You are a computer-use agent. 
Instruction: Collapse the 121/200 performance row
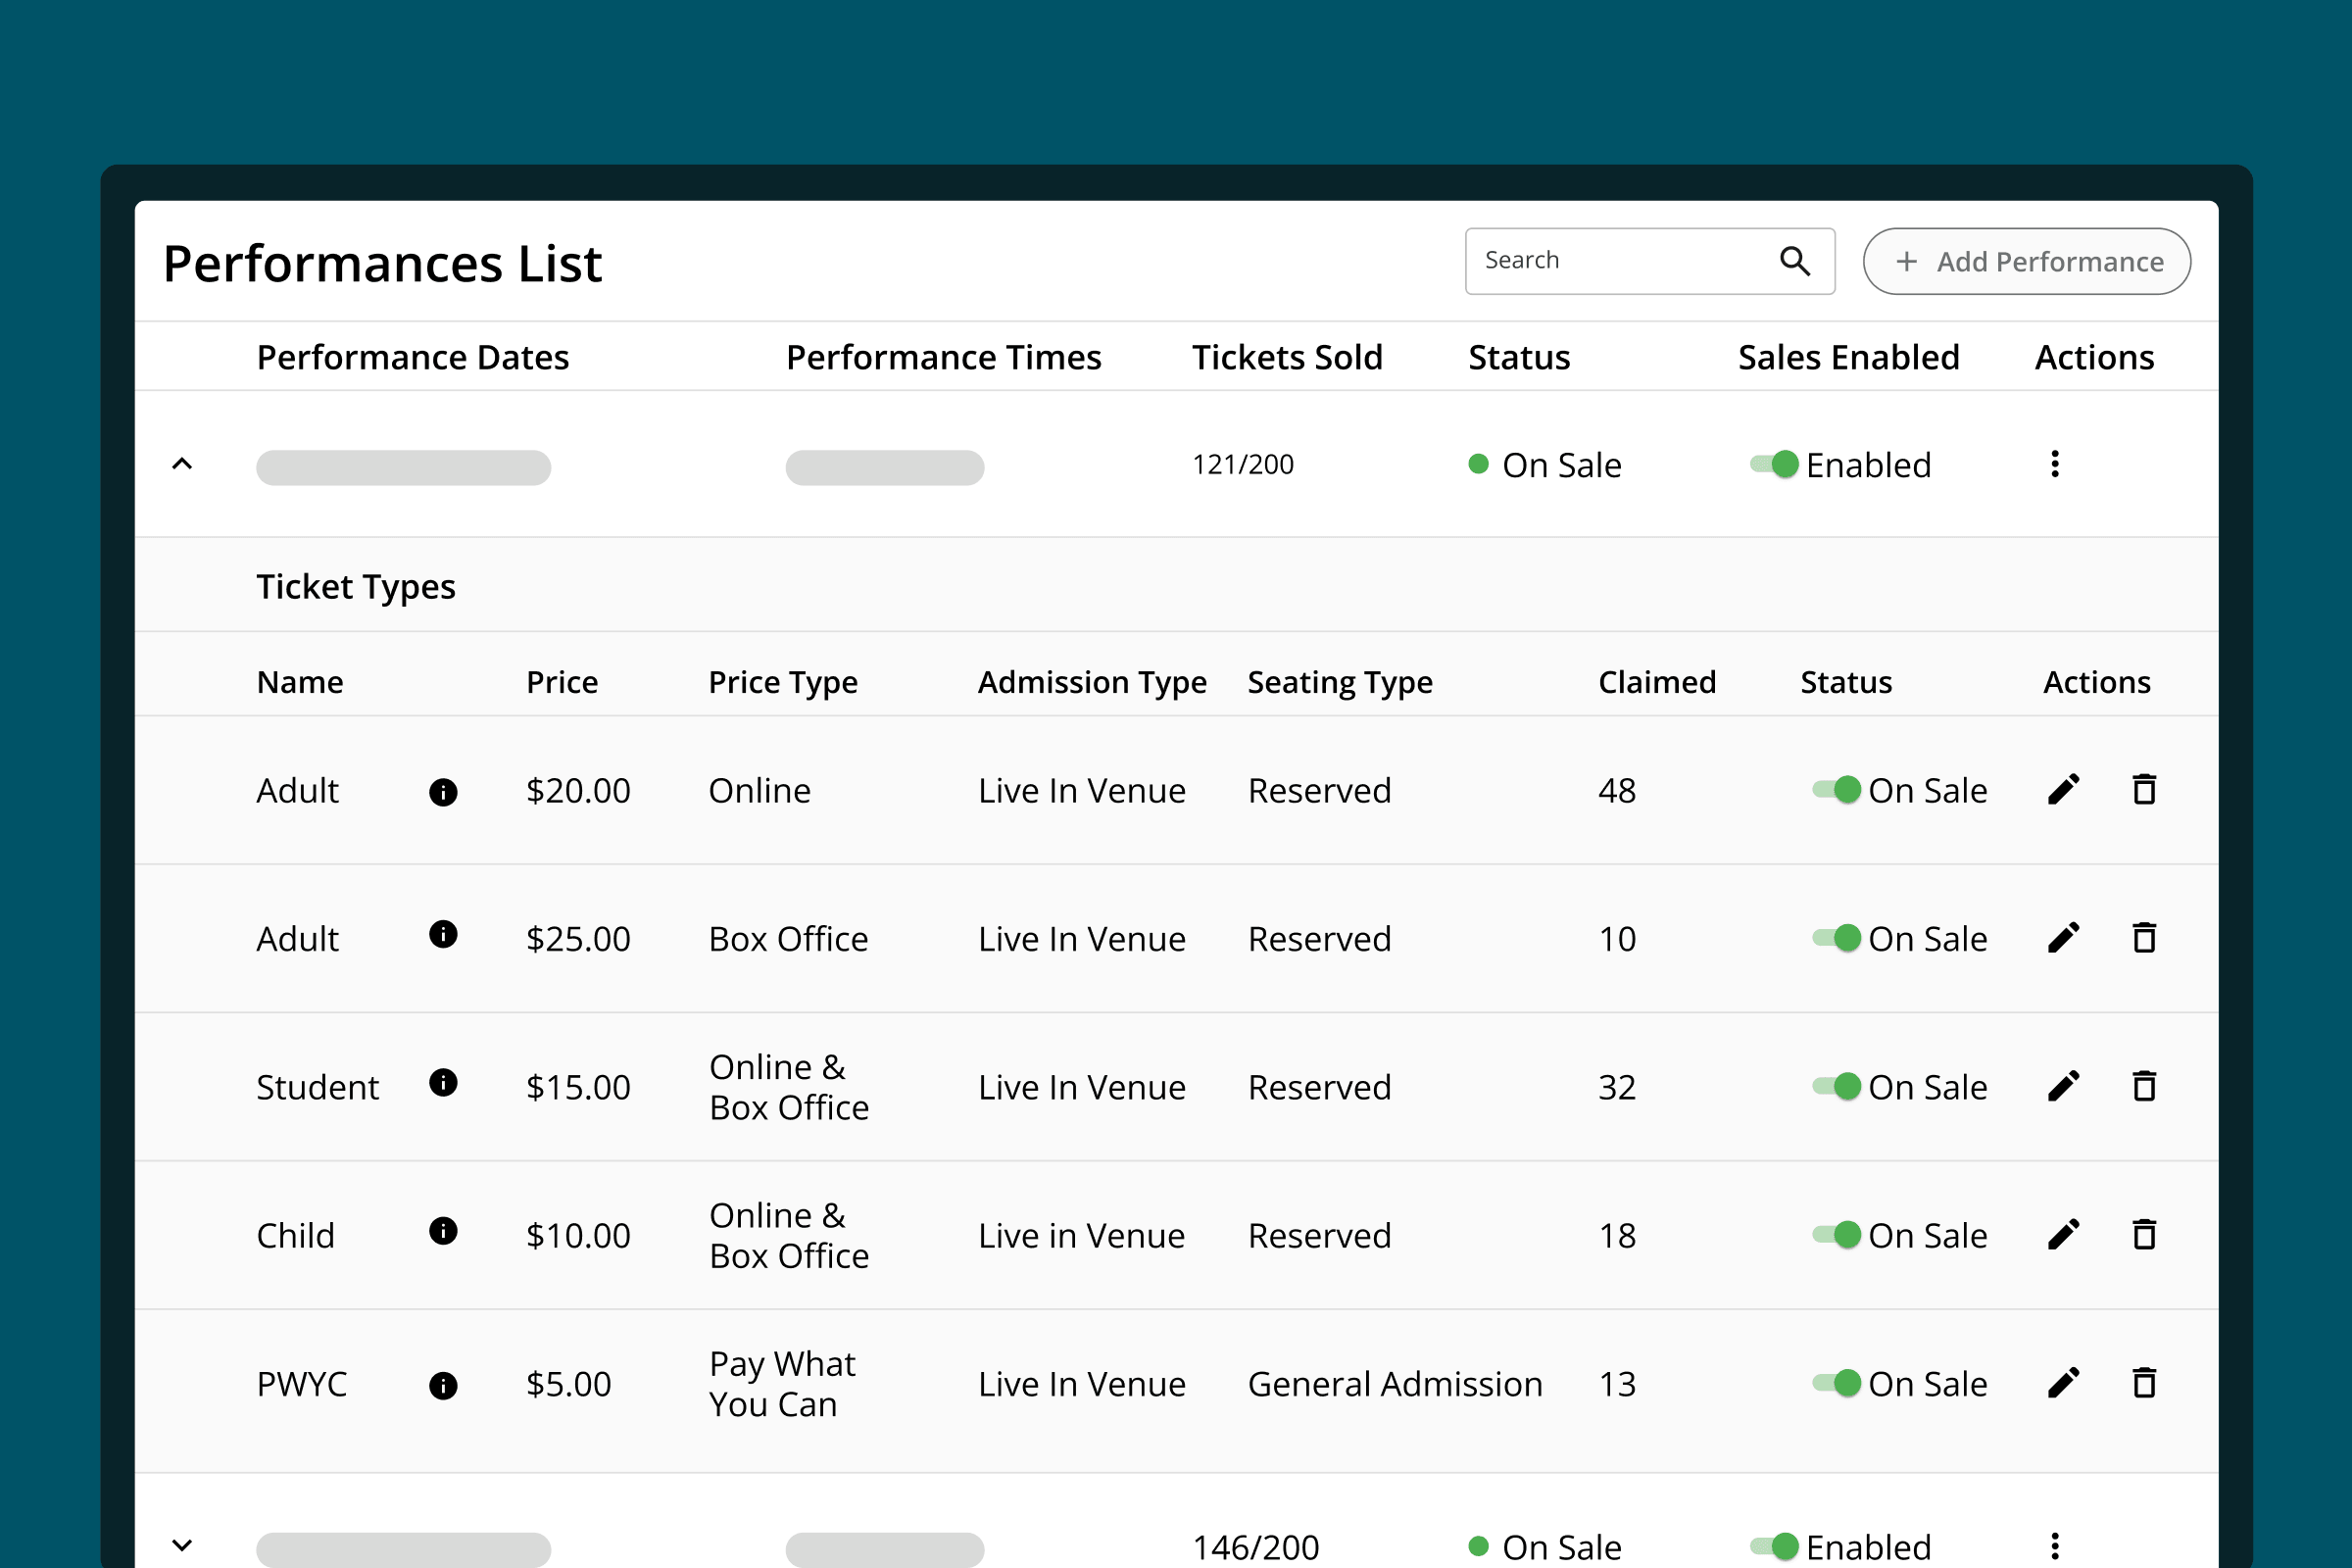click(182, 464)
